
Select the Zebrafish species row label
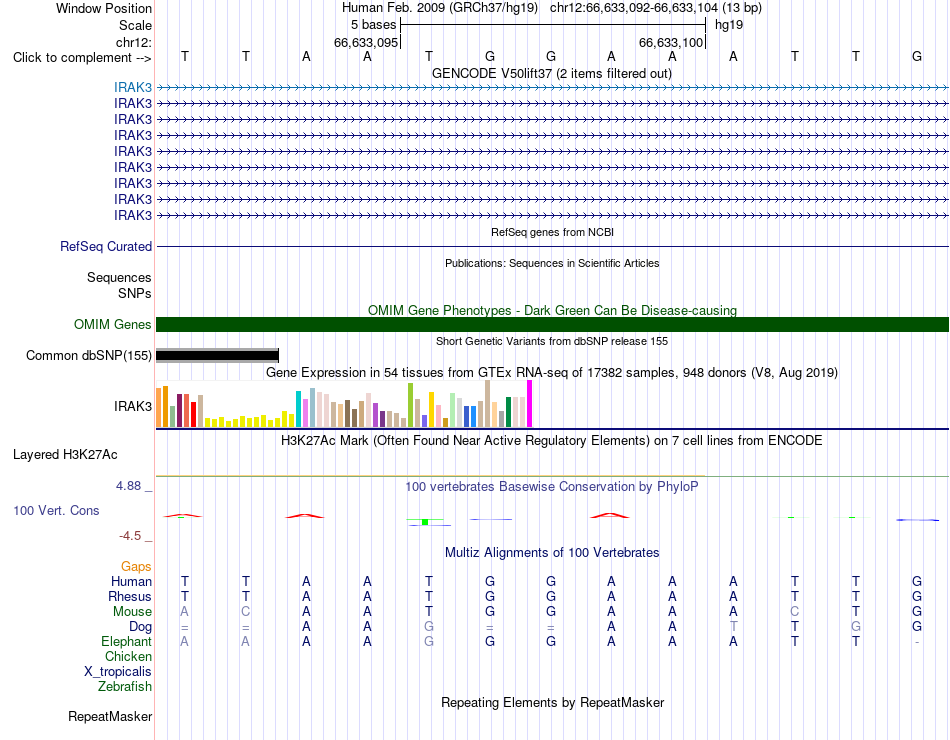125,687
